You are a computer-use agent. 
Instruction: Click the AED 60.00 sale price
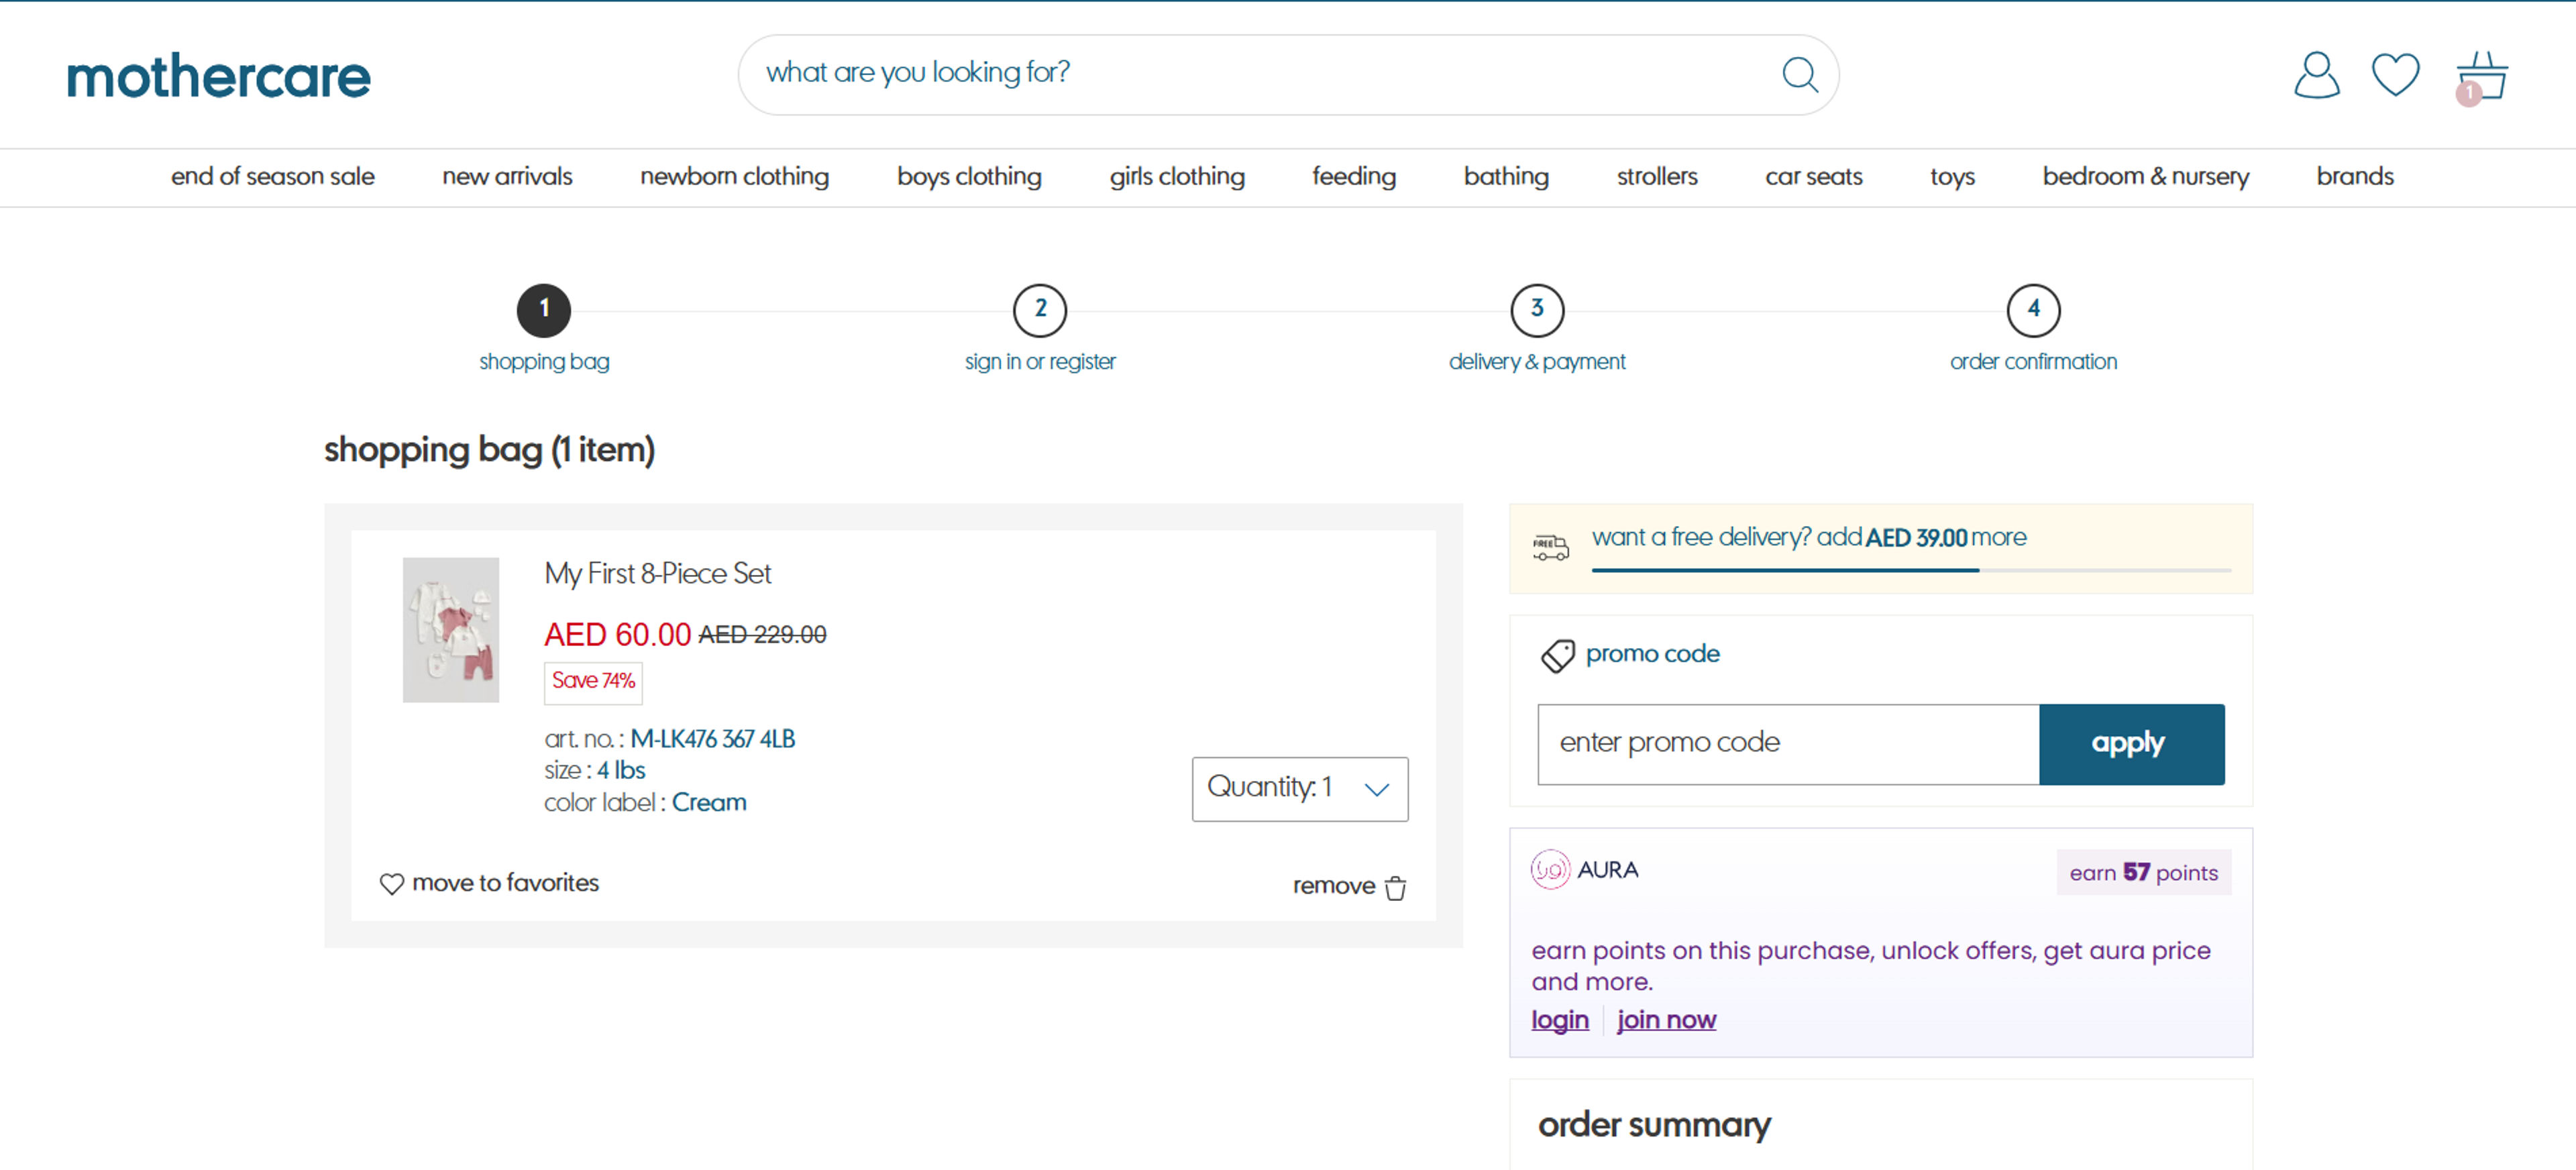click(617, 634)
